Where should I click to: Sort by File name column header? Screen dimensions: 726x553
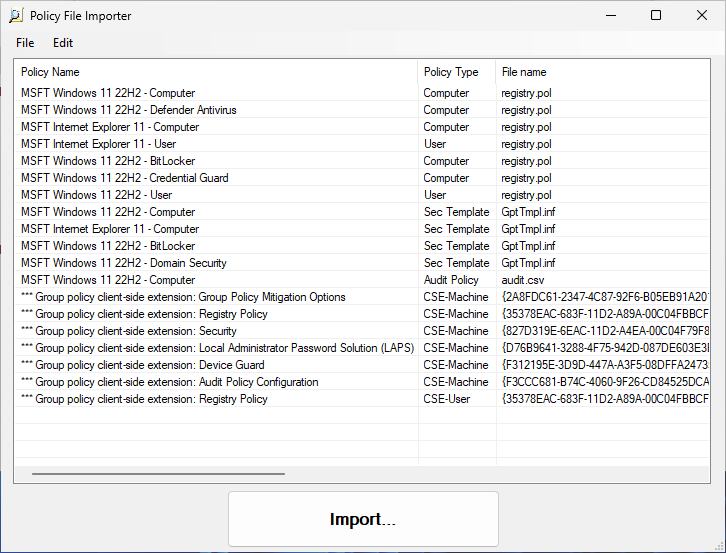tap(602, 72)
